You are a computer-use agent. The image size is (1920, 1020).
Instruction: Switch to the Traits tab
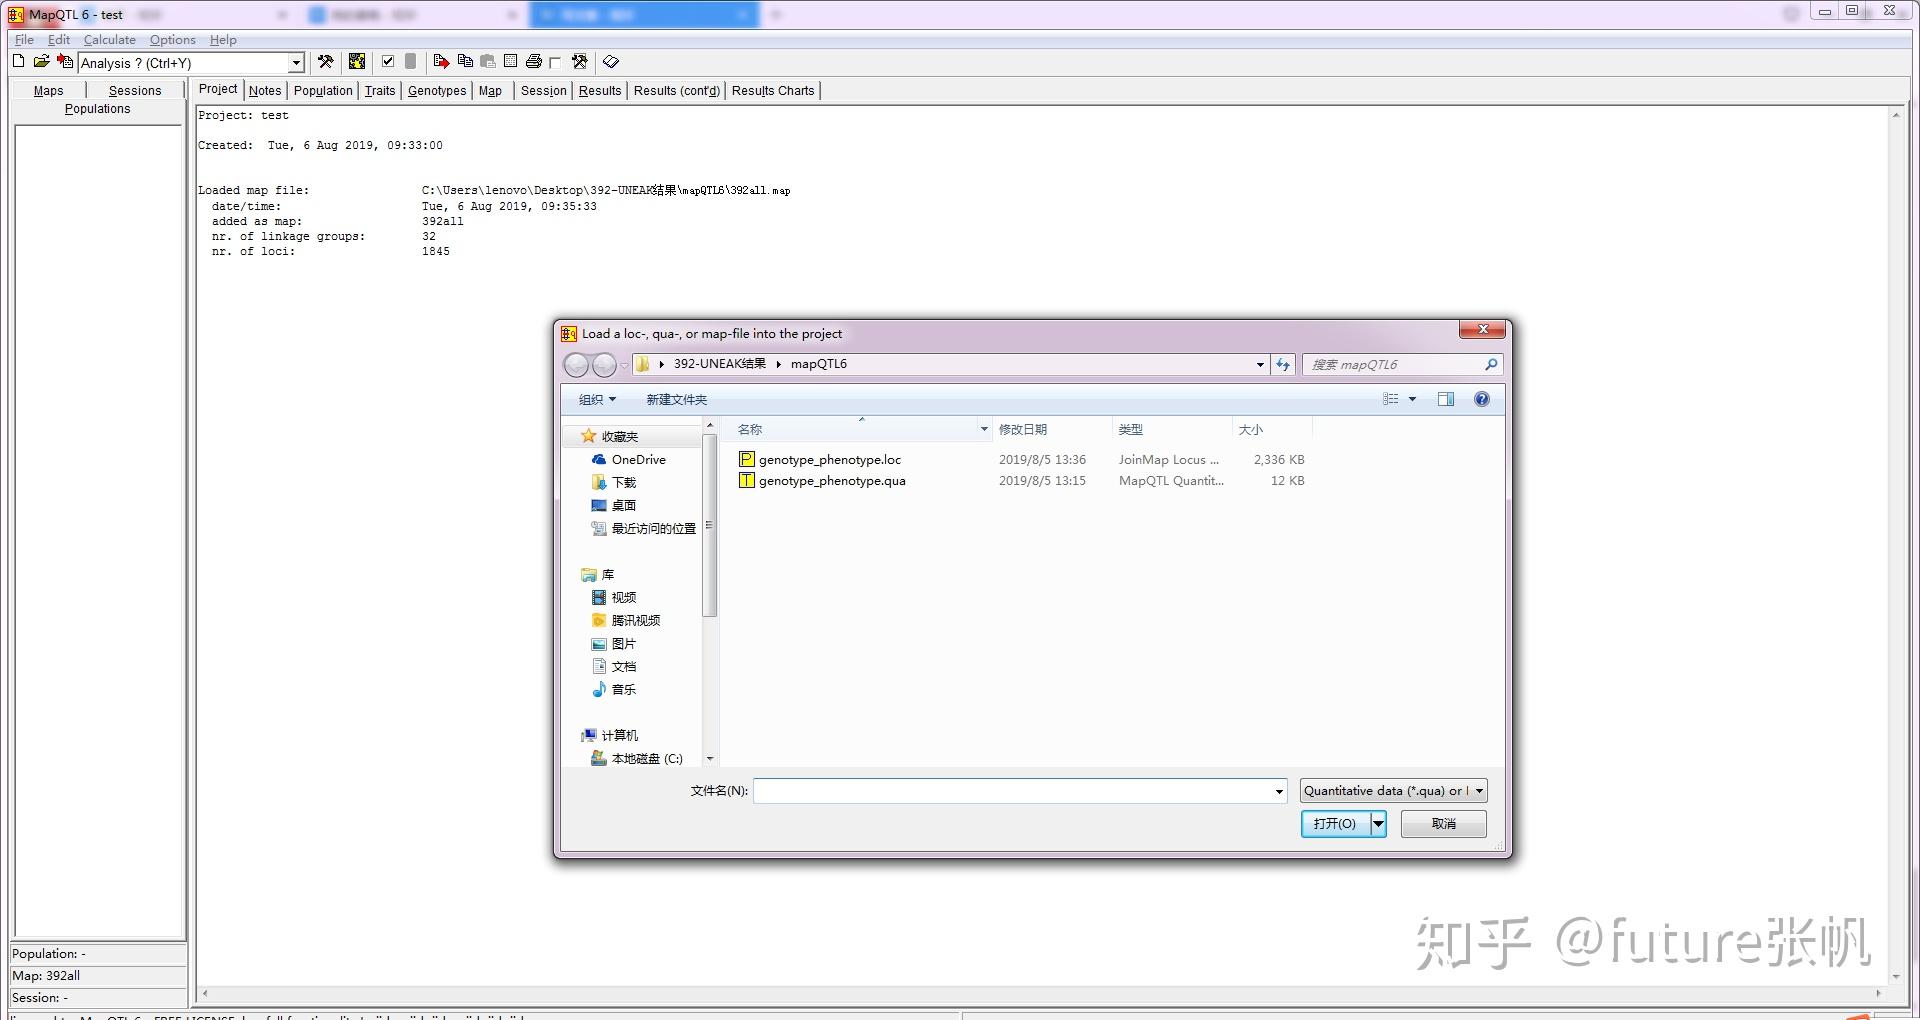(380, 90)
